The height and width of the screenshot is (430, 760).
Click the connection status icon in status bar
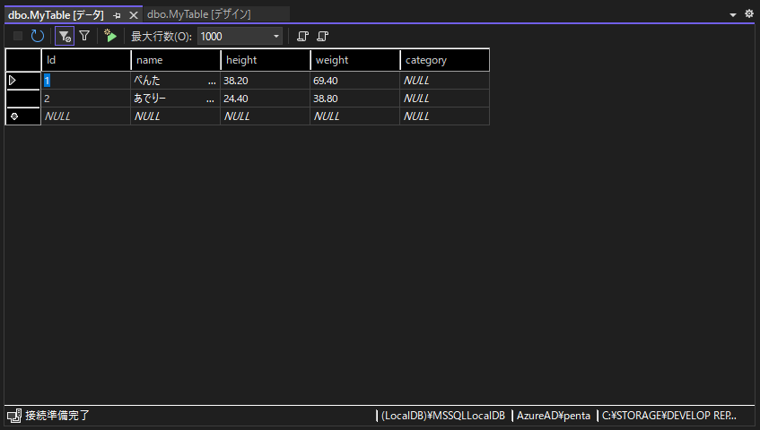(x=14, y=415)
